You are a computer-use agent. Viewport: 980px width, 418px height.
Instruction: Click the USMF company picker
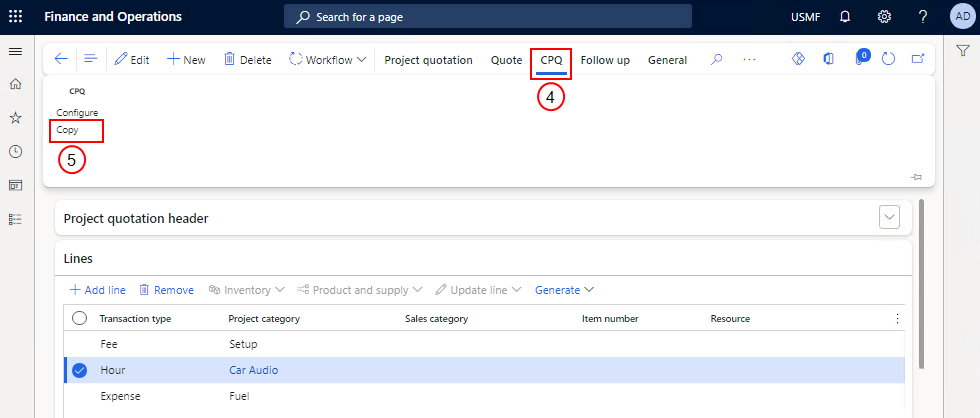805,17
